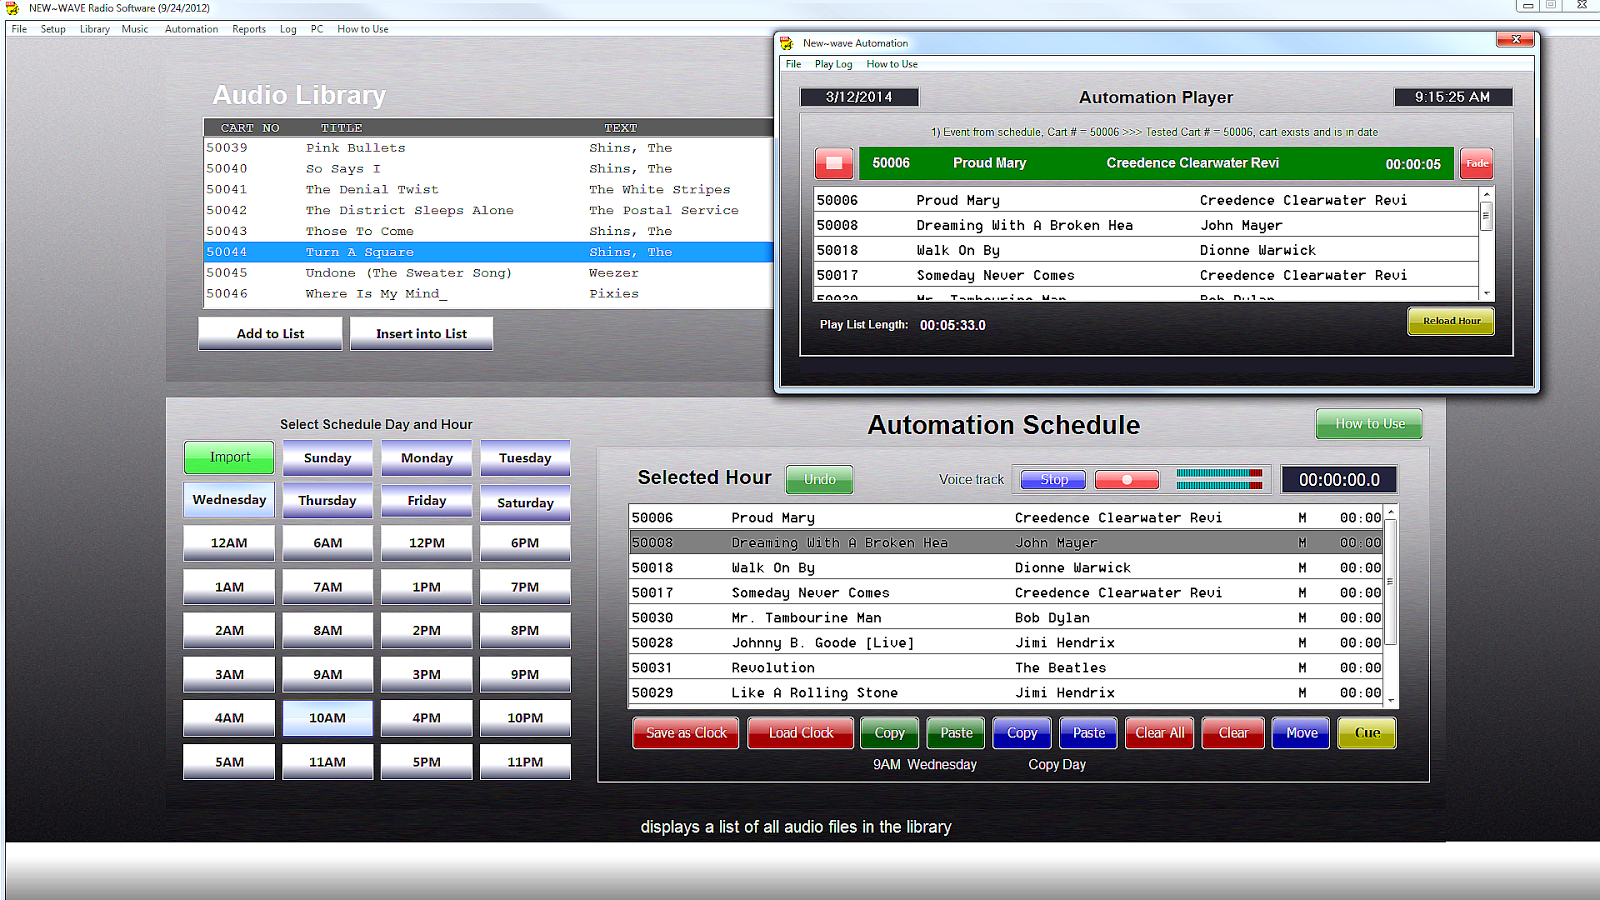Image resolution: width=1600 pixels, height=900 pixels.
Task: Select 'Like A Rolling Stone' schedule row
Action: pyautogui.click(x=1006, y=693)
